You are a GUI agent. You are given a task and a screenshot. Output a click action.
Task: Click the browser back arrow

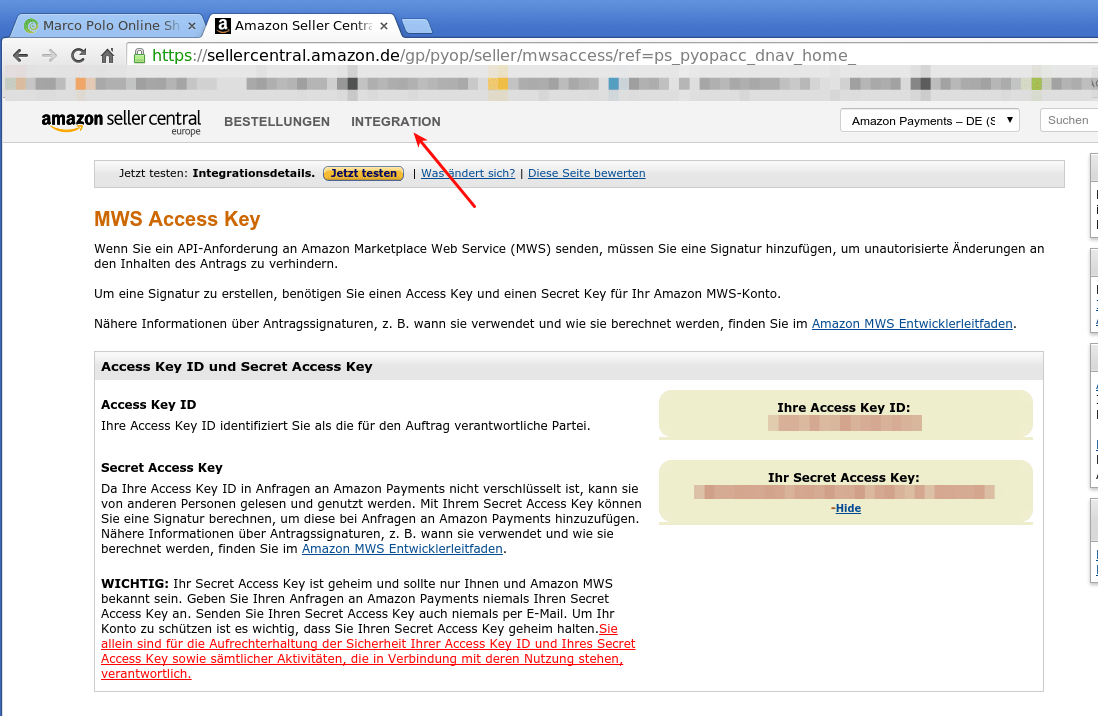pyautogui.click(x=20, y=55)
